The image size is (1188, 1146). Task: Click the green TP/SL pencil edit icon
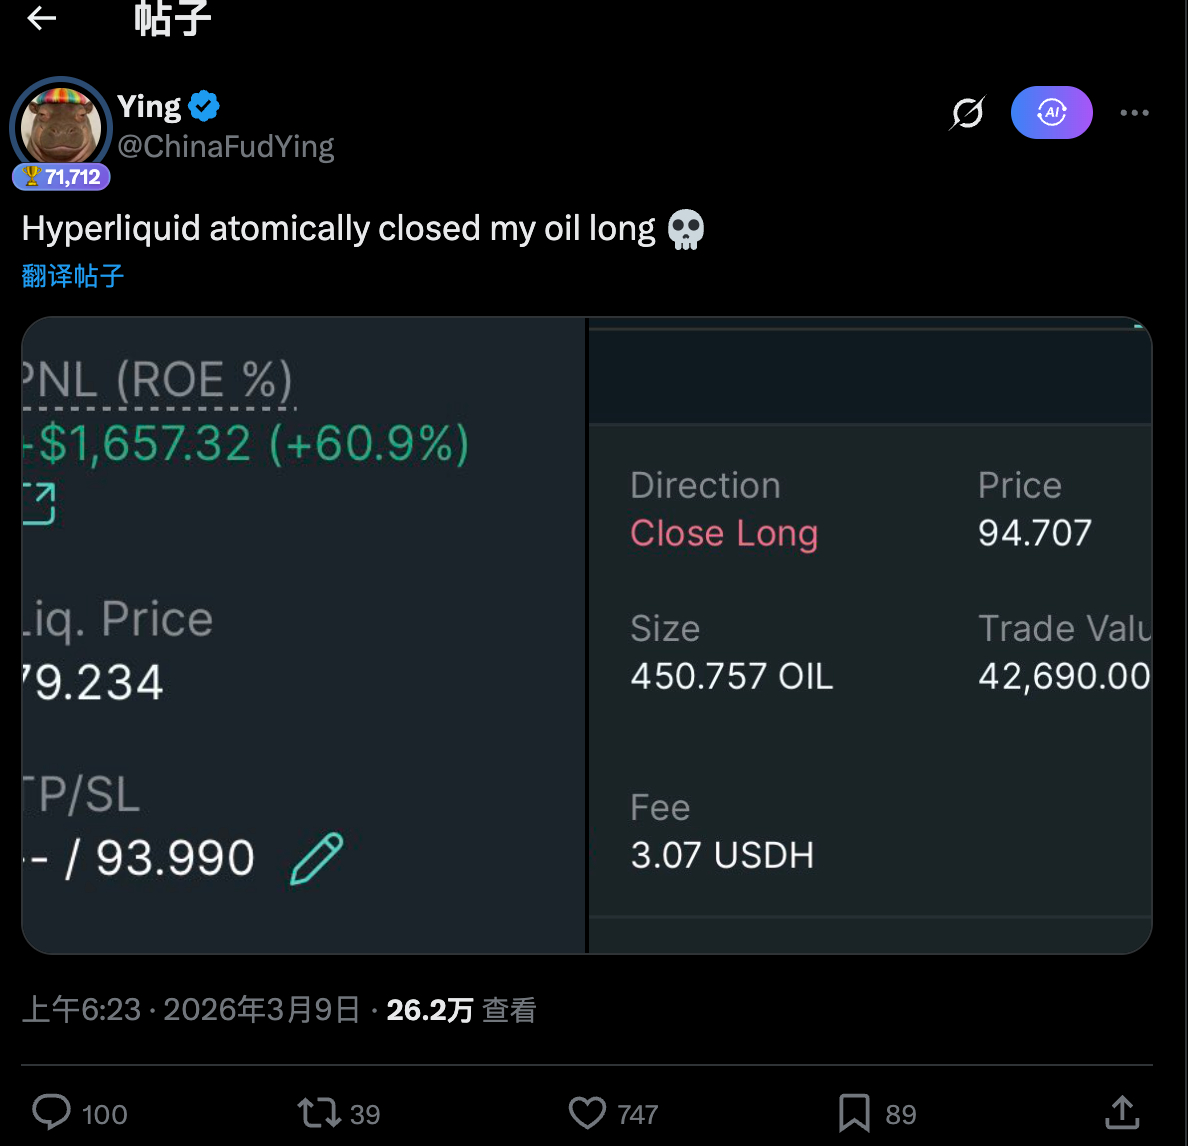tap(316, 859)
